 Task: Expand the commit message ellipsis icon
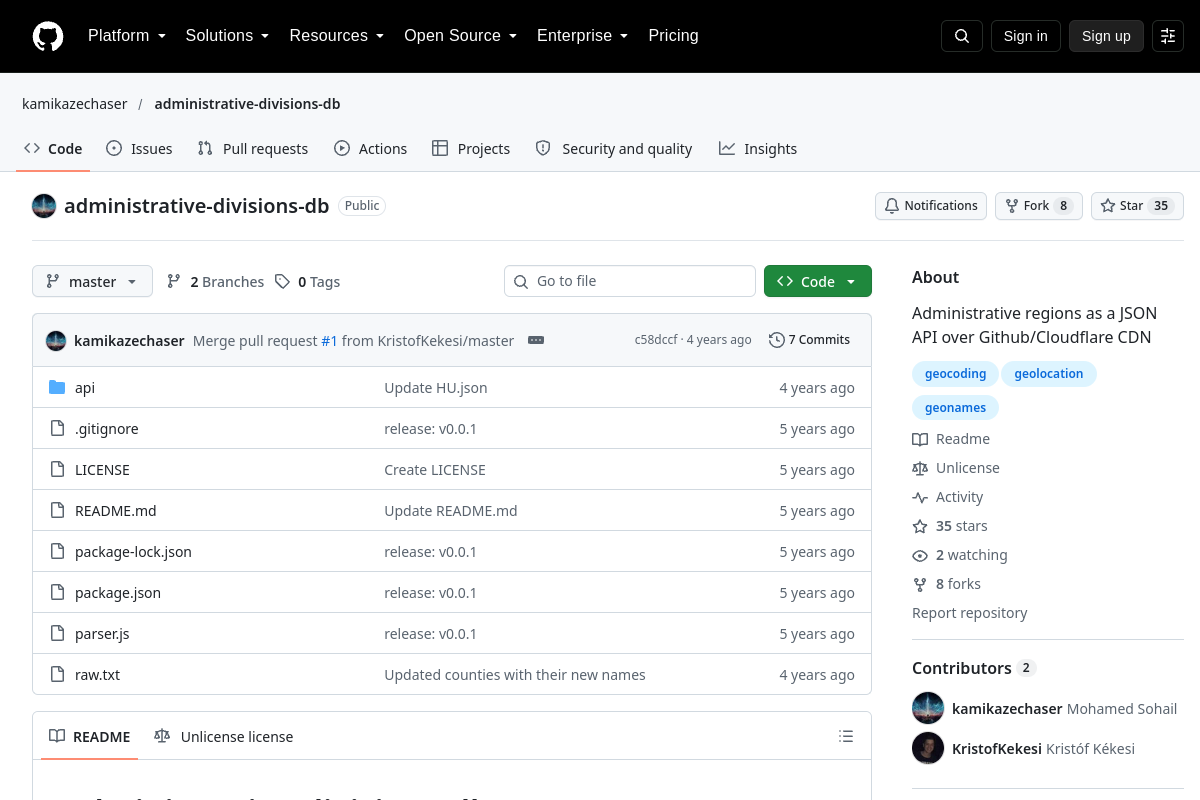coord(536,340)
